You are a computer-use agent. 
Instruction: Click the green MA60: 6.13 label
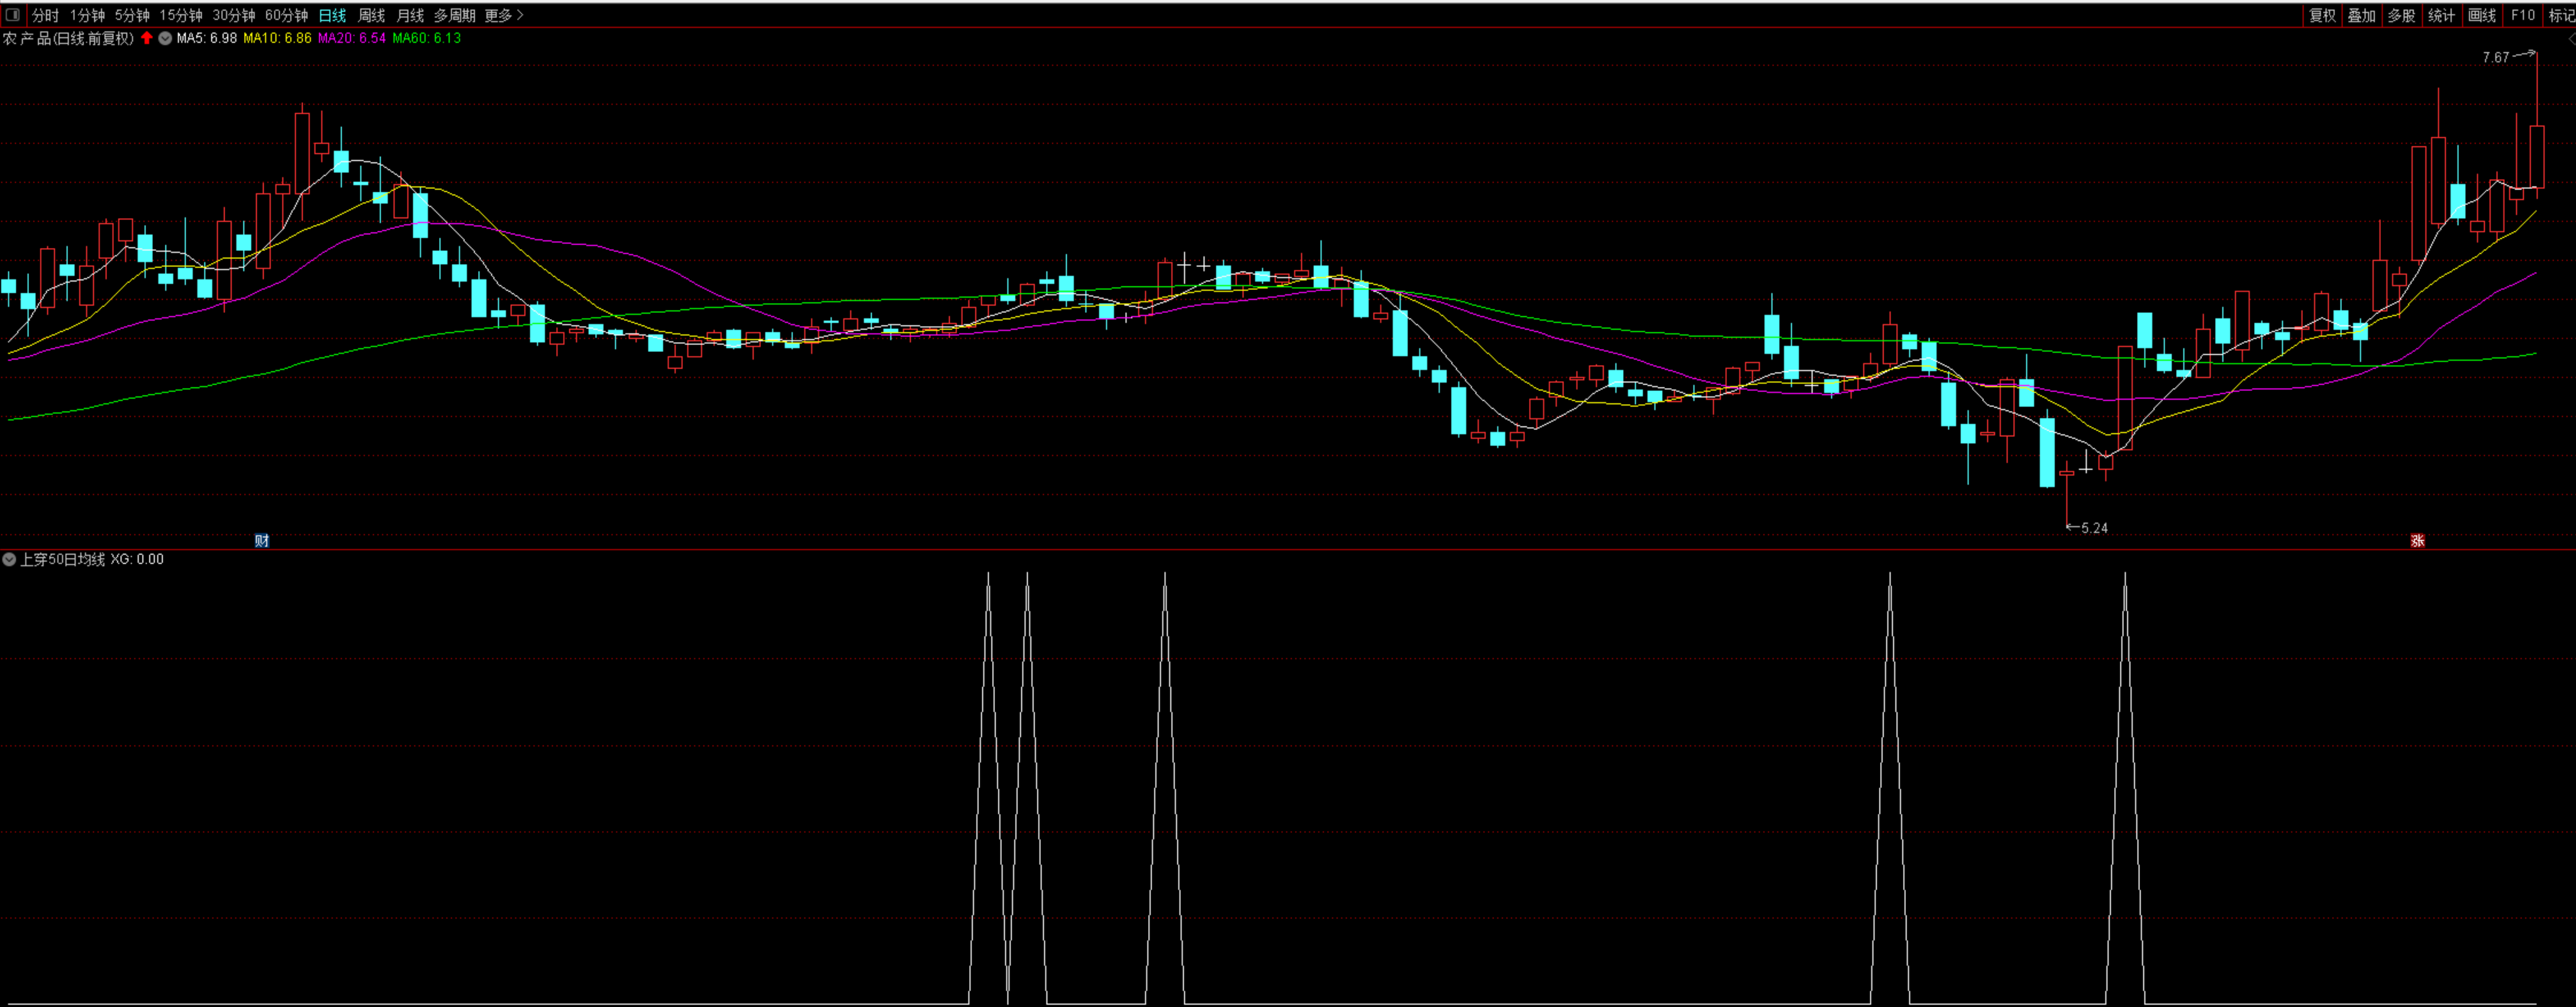[427, 38]
